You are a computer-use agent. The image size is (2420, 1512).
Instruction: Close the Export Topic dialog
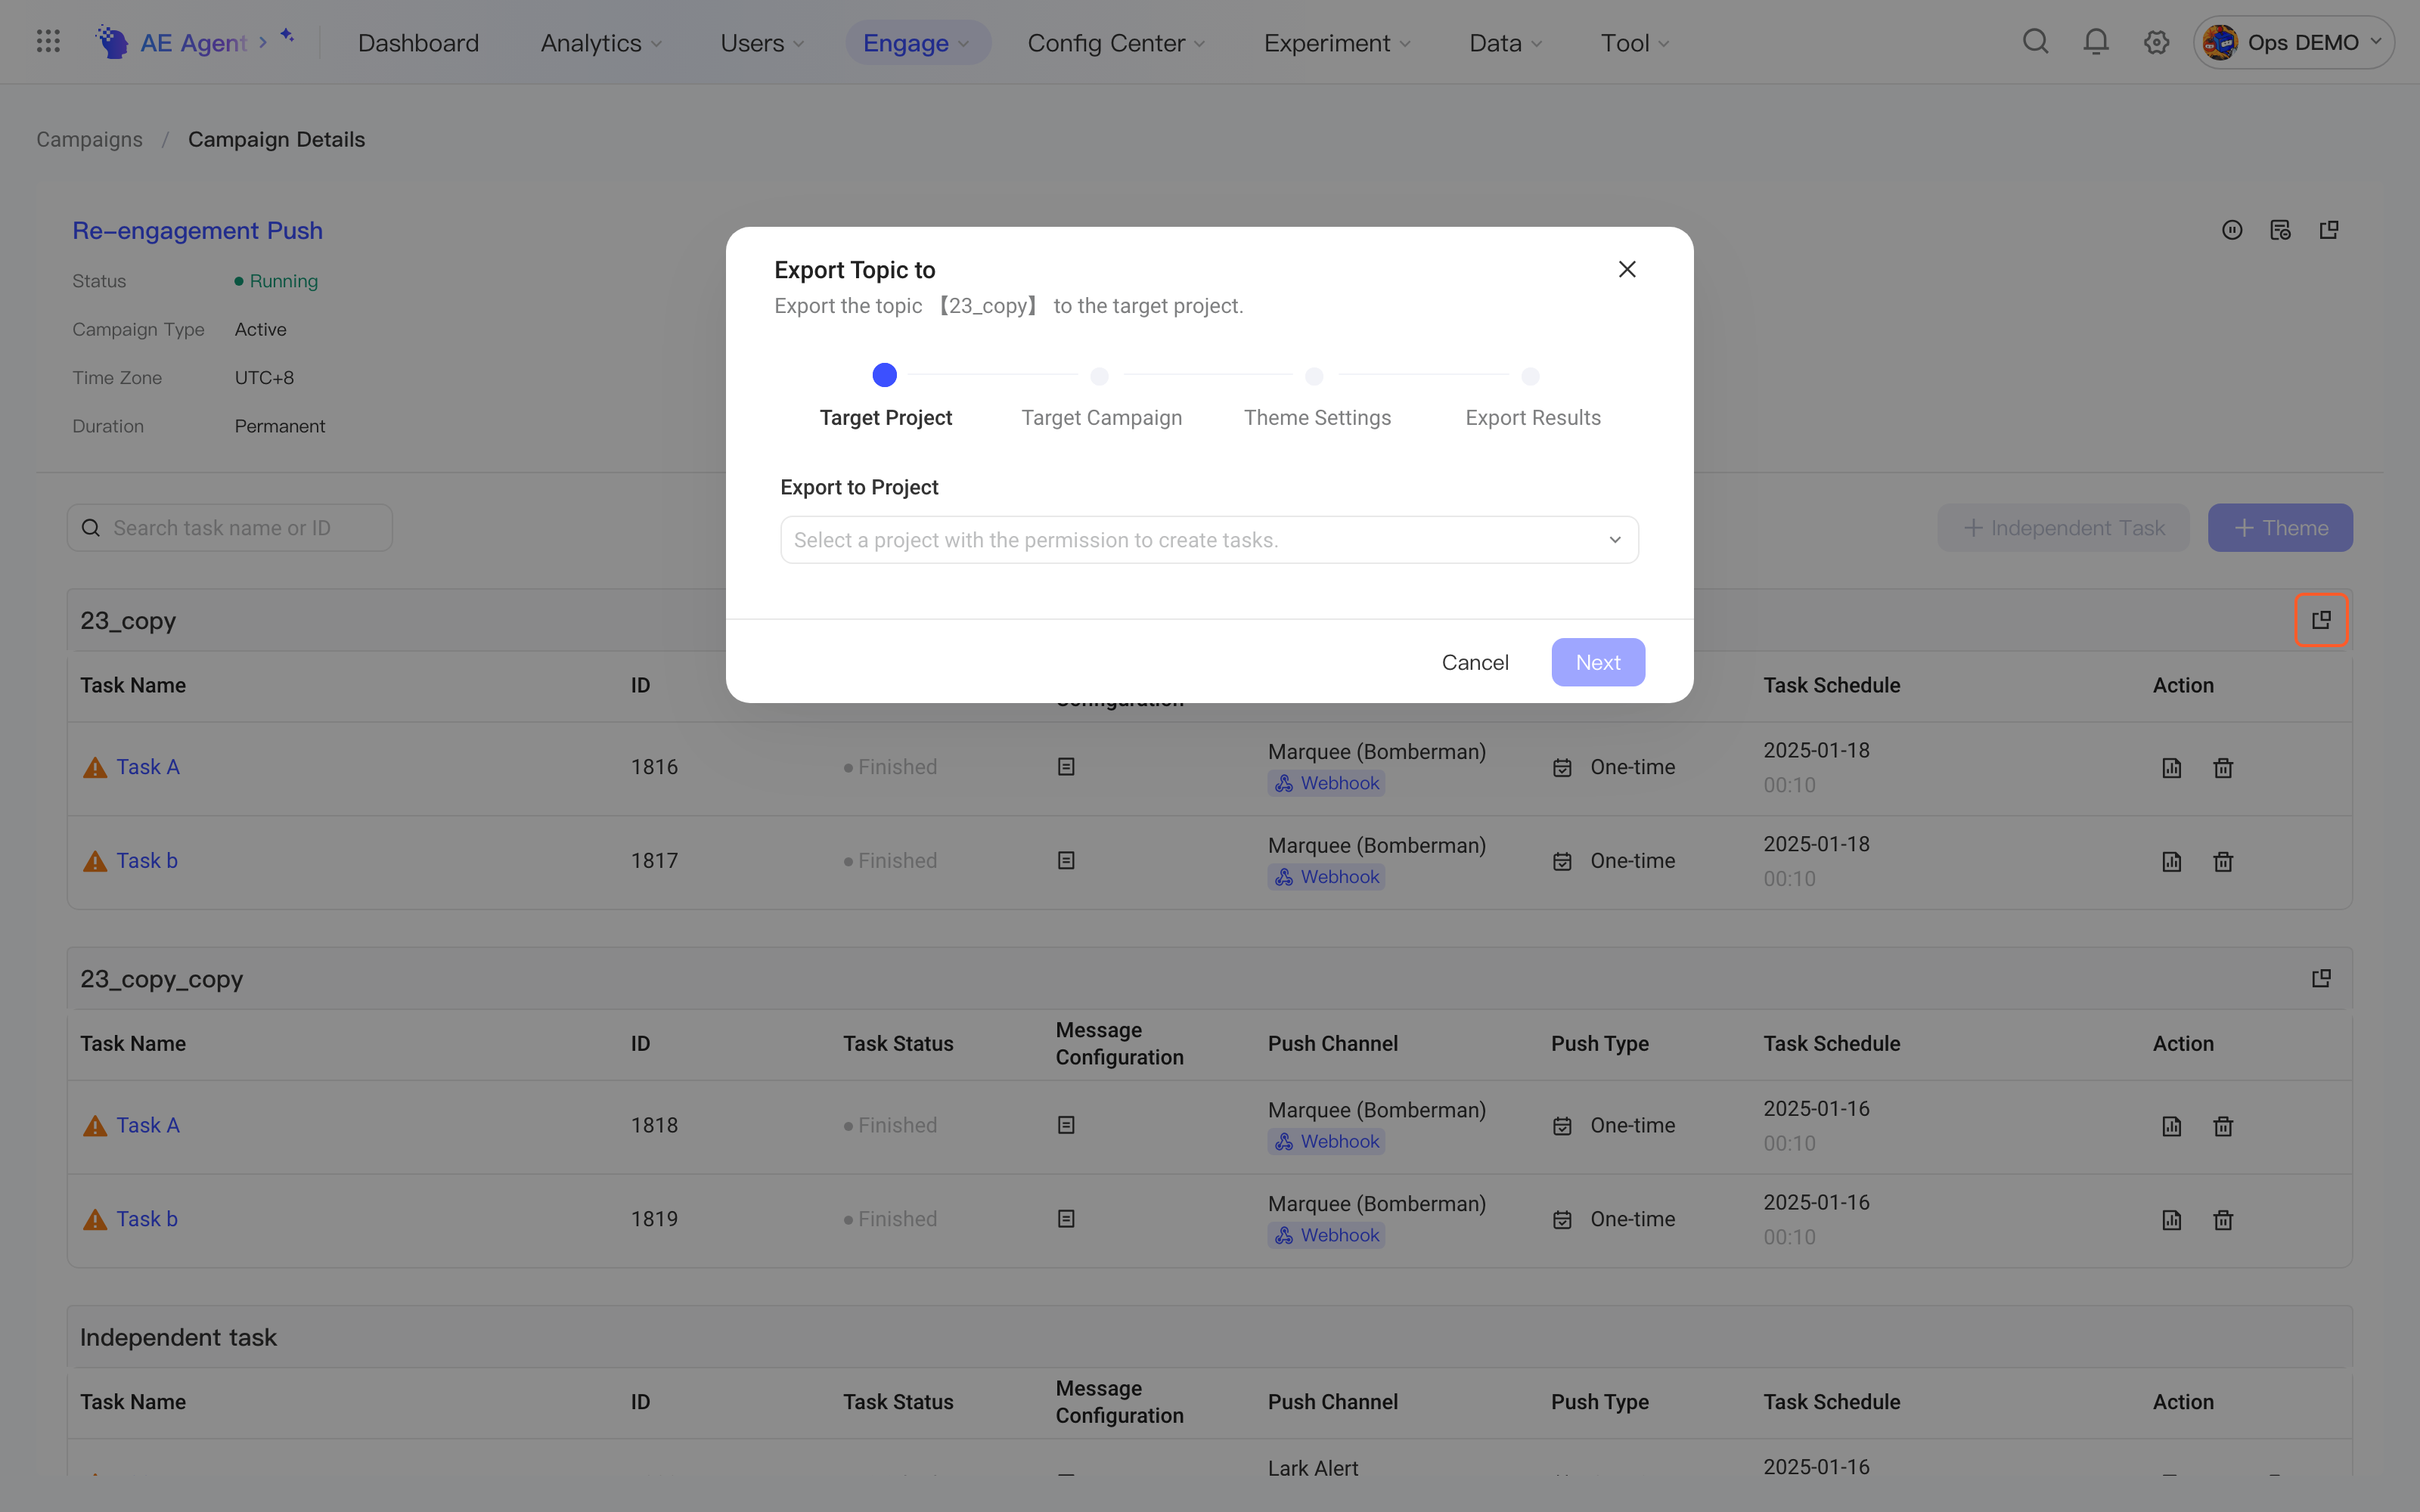coord(1627,269)
